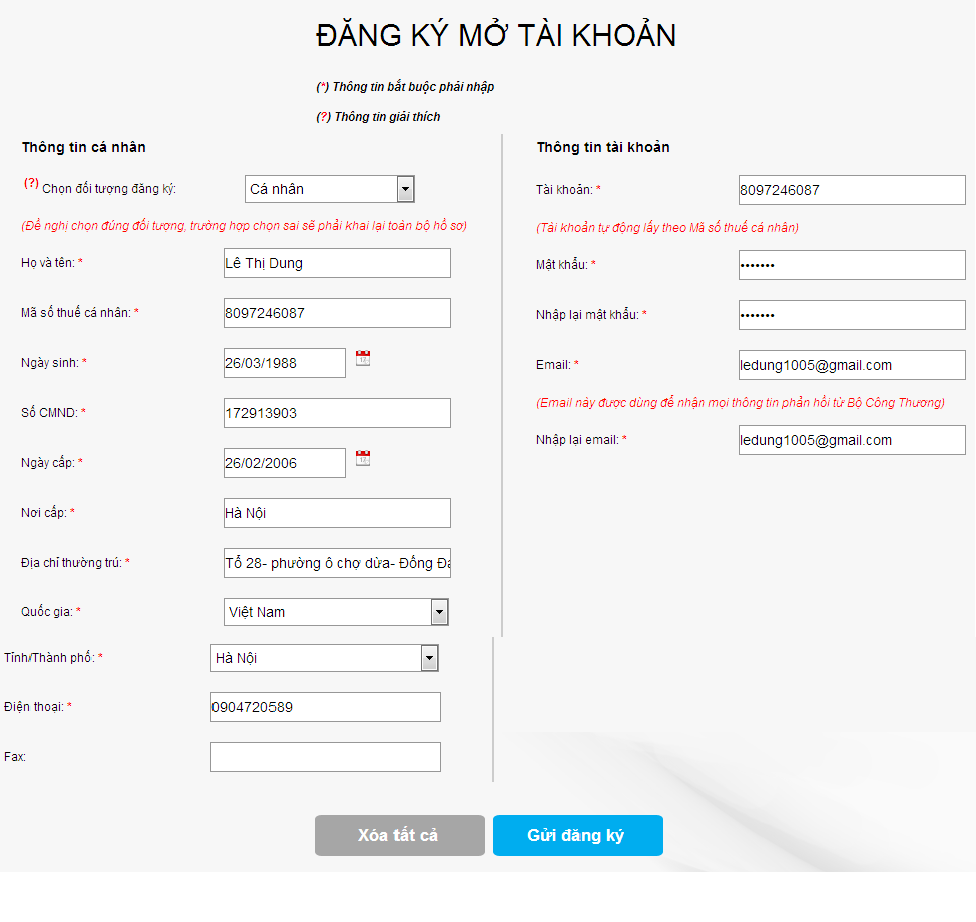Focus the Tài khoản account field
976x922 pixels.
(x=852, y=190)
